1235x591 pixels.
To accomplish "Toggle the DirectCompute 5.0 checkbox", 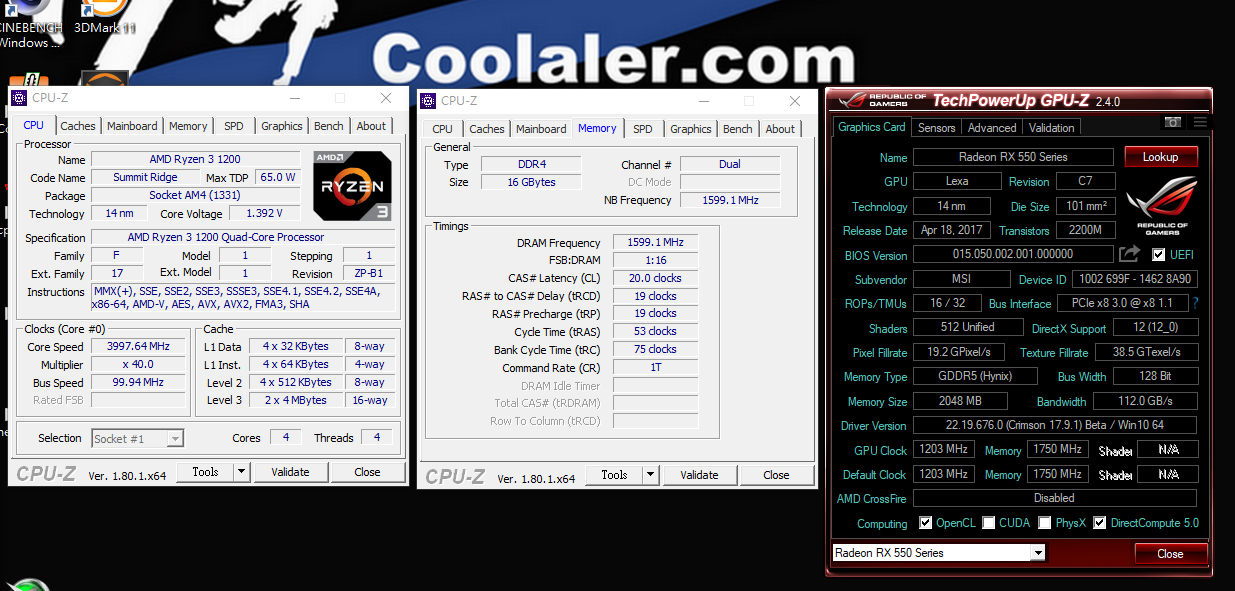I will click(1100, 523).
